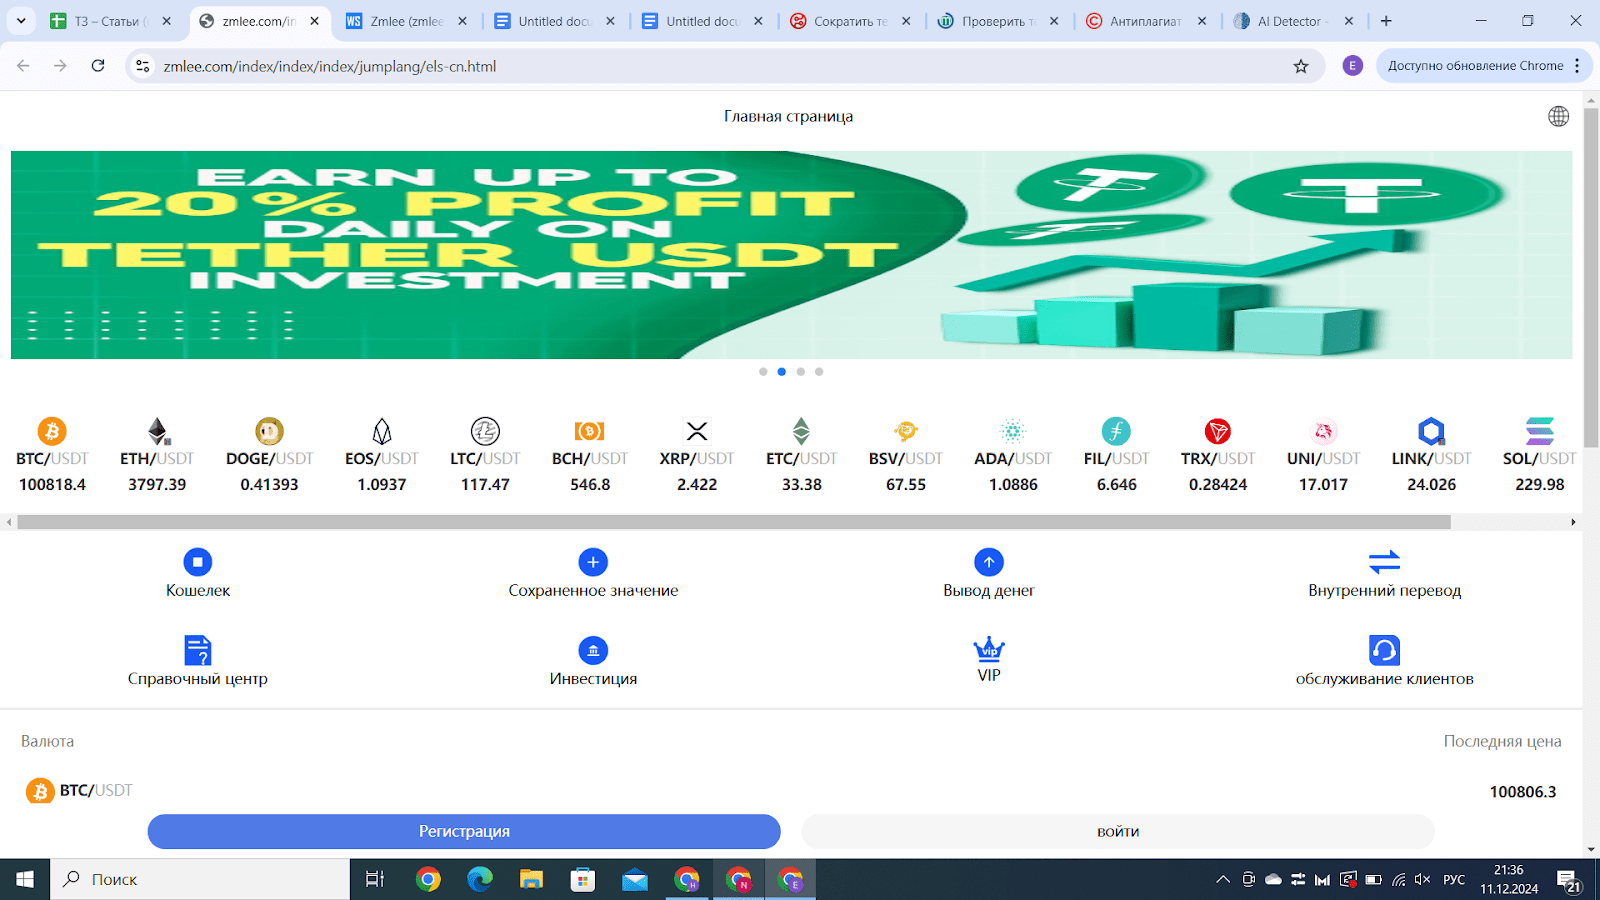The height and width of the screenshot is (900, 1600).
Task: Click the Регистрация button
Action: (464, 831)
